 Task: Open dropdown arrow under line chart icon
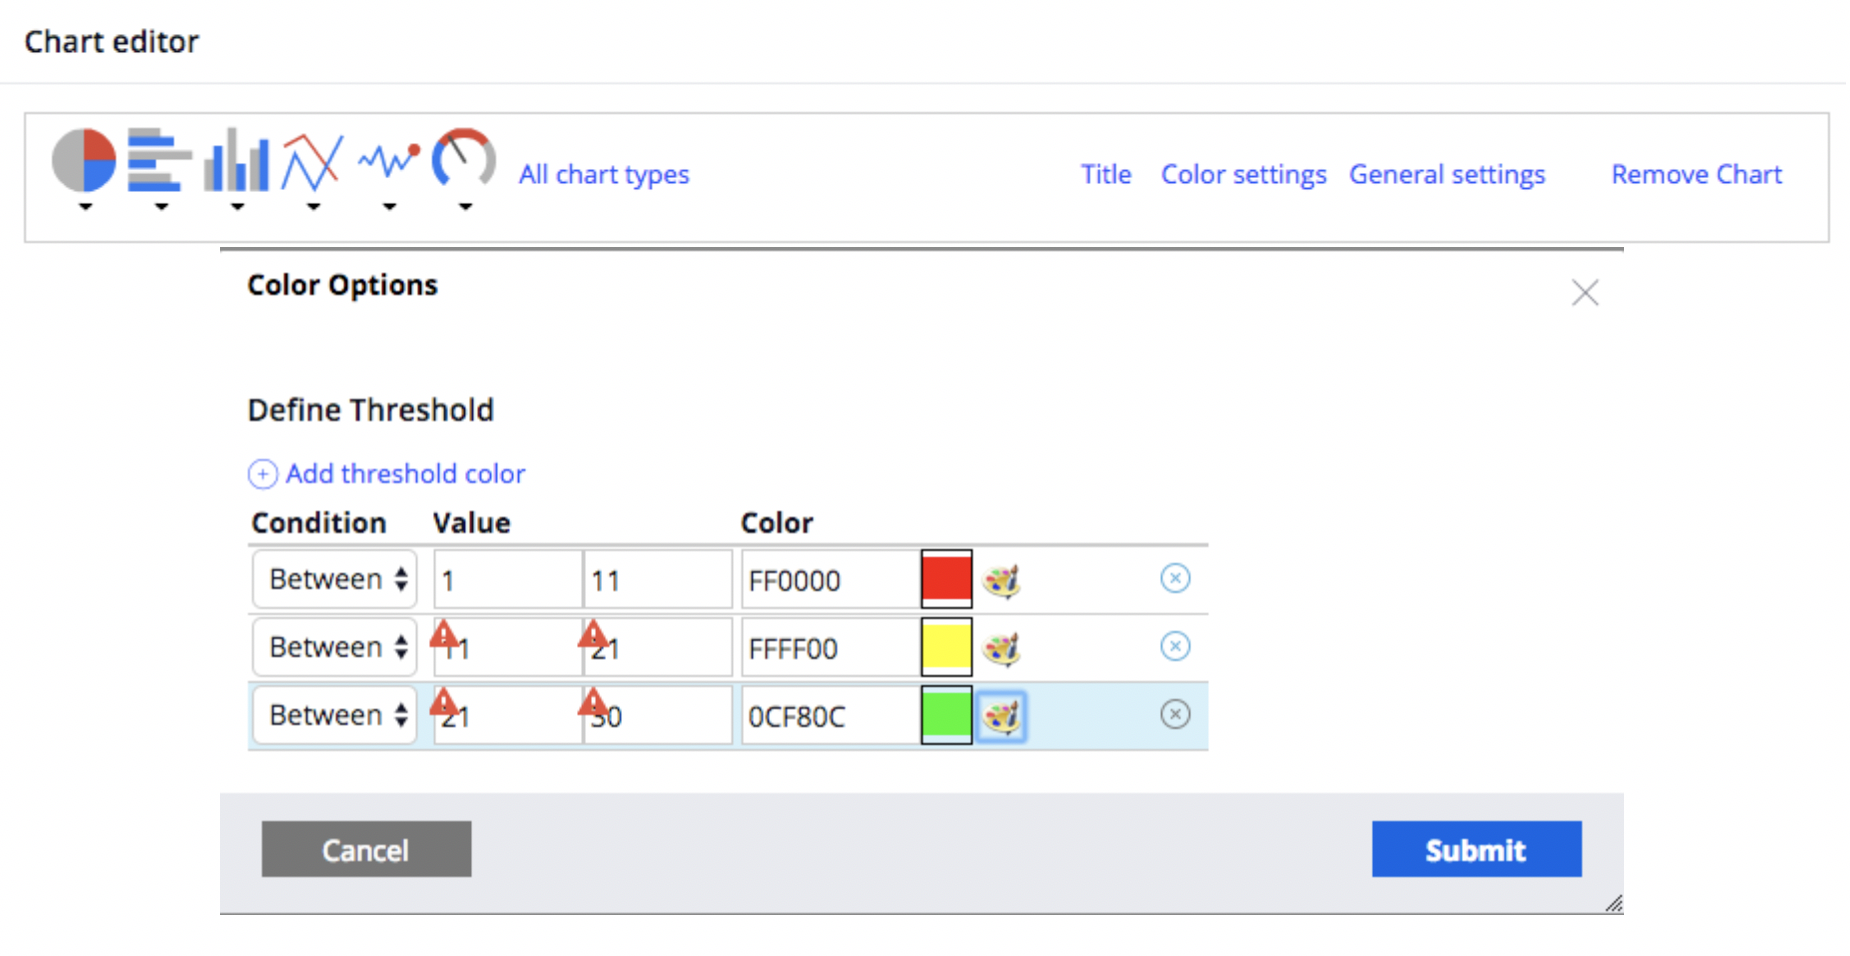[313, 207]
